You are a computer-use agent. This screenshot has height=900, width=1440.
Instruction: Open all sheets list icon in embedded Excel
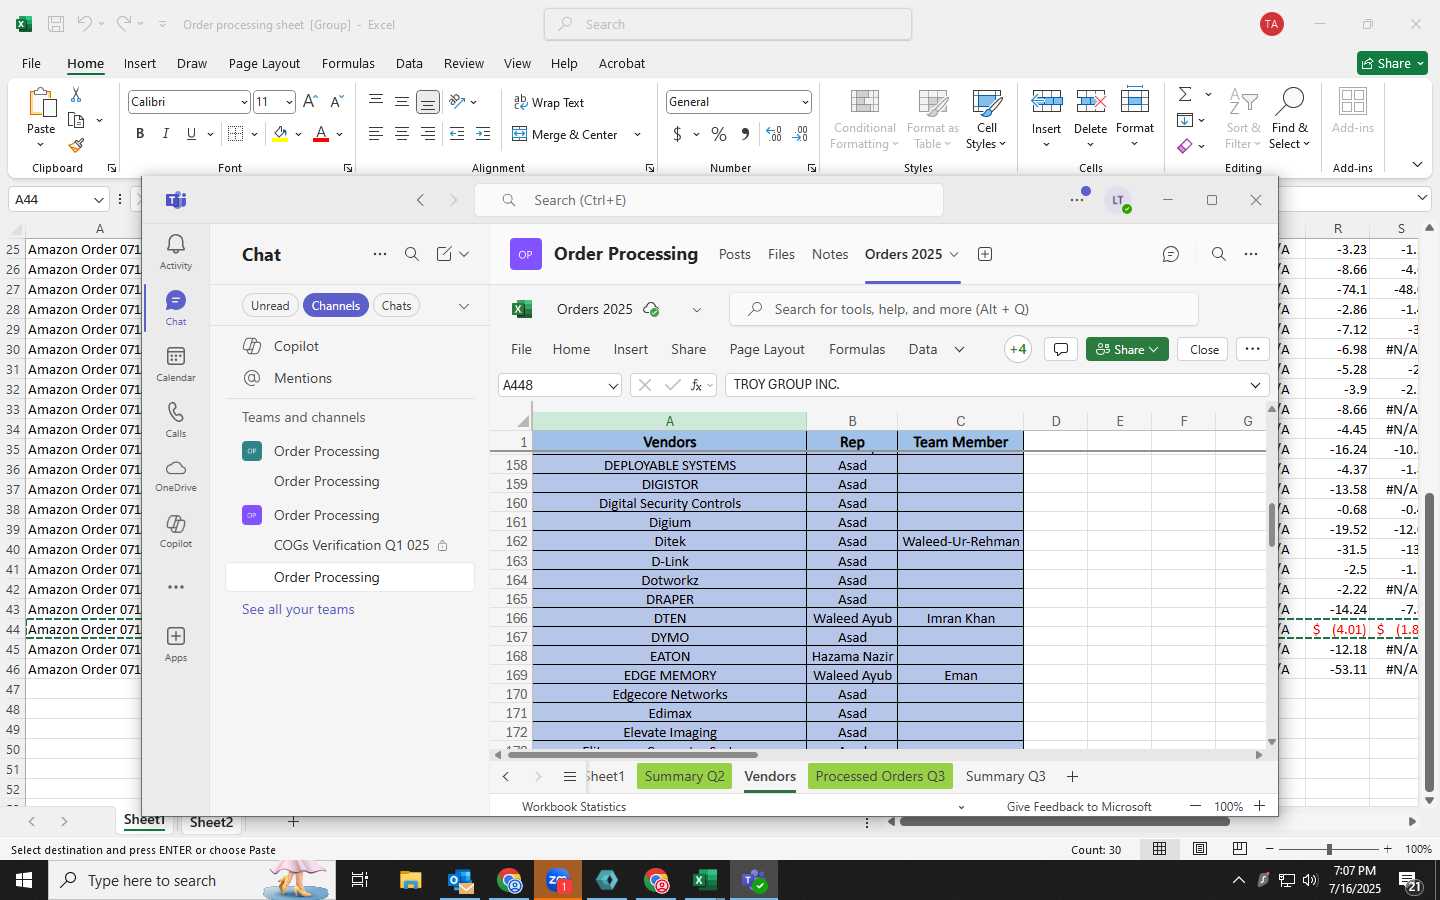tap(569, 777)
